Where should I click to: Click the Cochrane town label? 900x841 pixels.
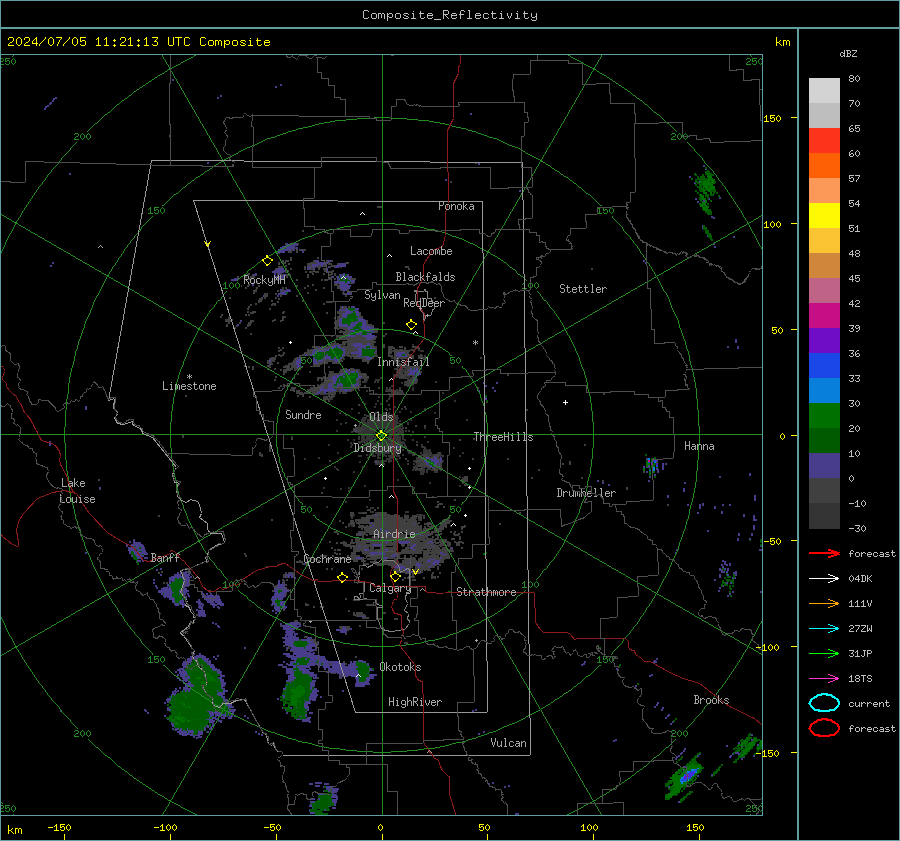click(327, 559)
